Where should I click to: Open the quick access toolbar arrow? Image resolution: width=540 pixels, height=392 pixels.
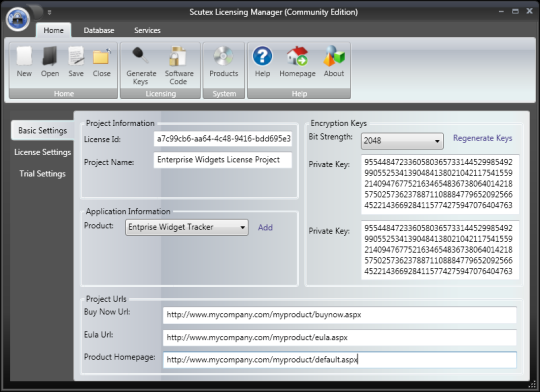[50, 12]
